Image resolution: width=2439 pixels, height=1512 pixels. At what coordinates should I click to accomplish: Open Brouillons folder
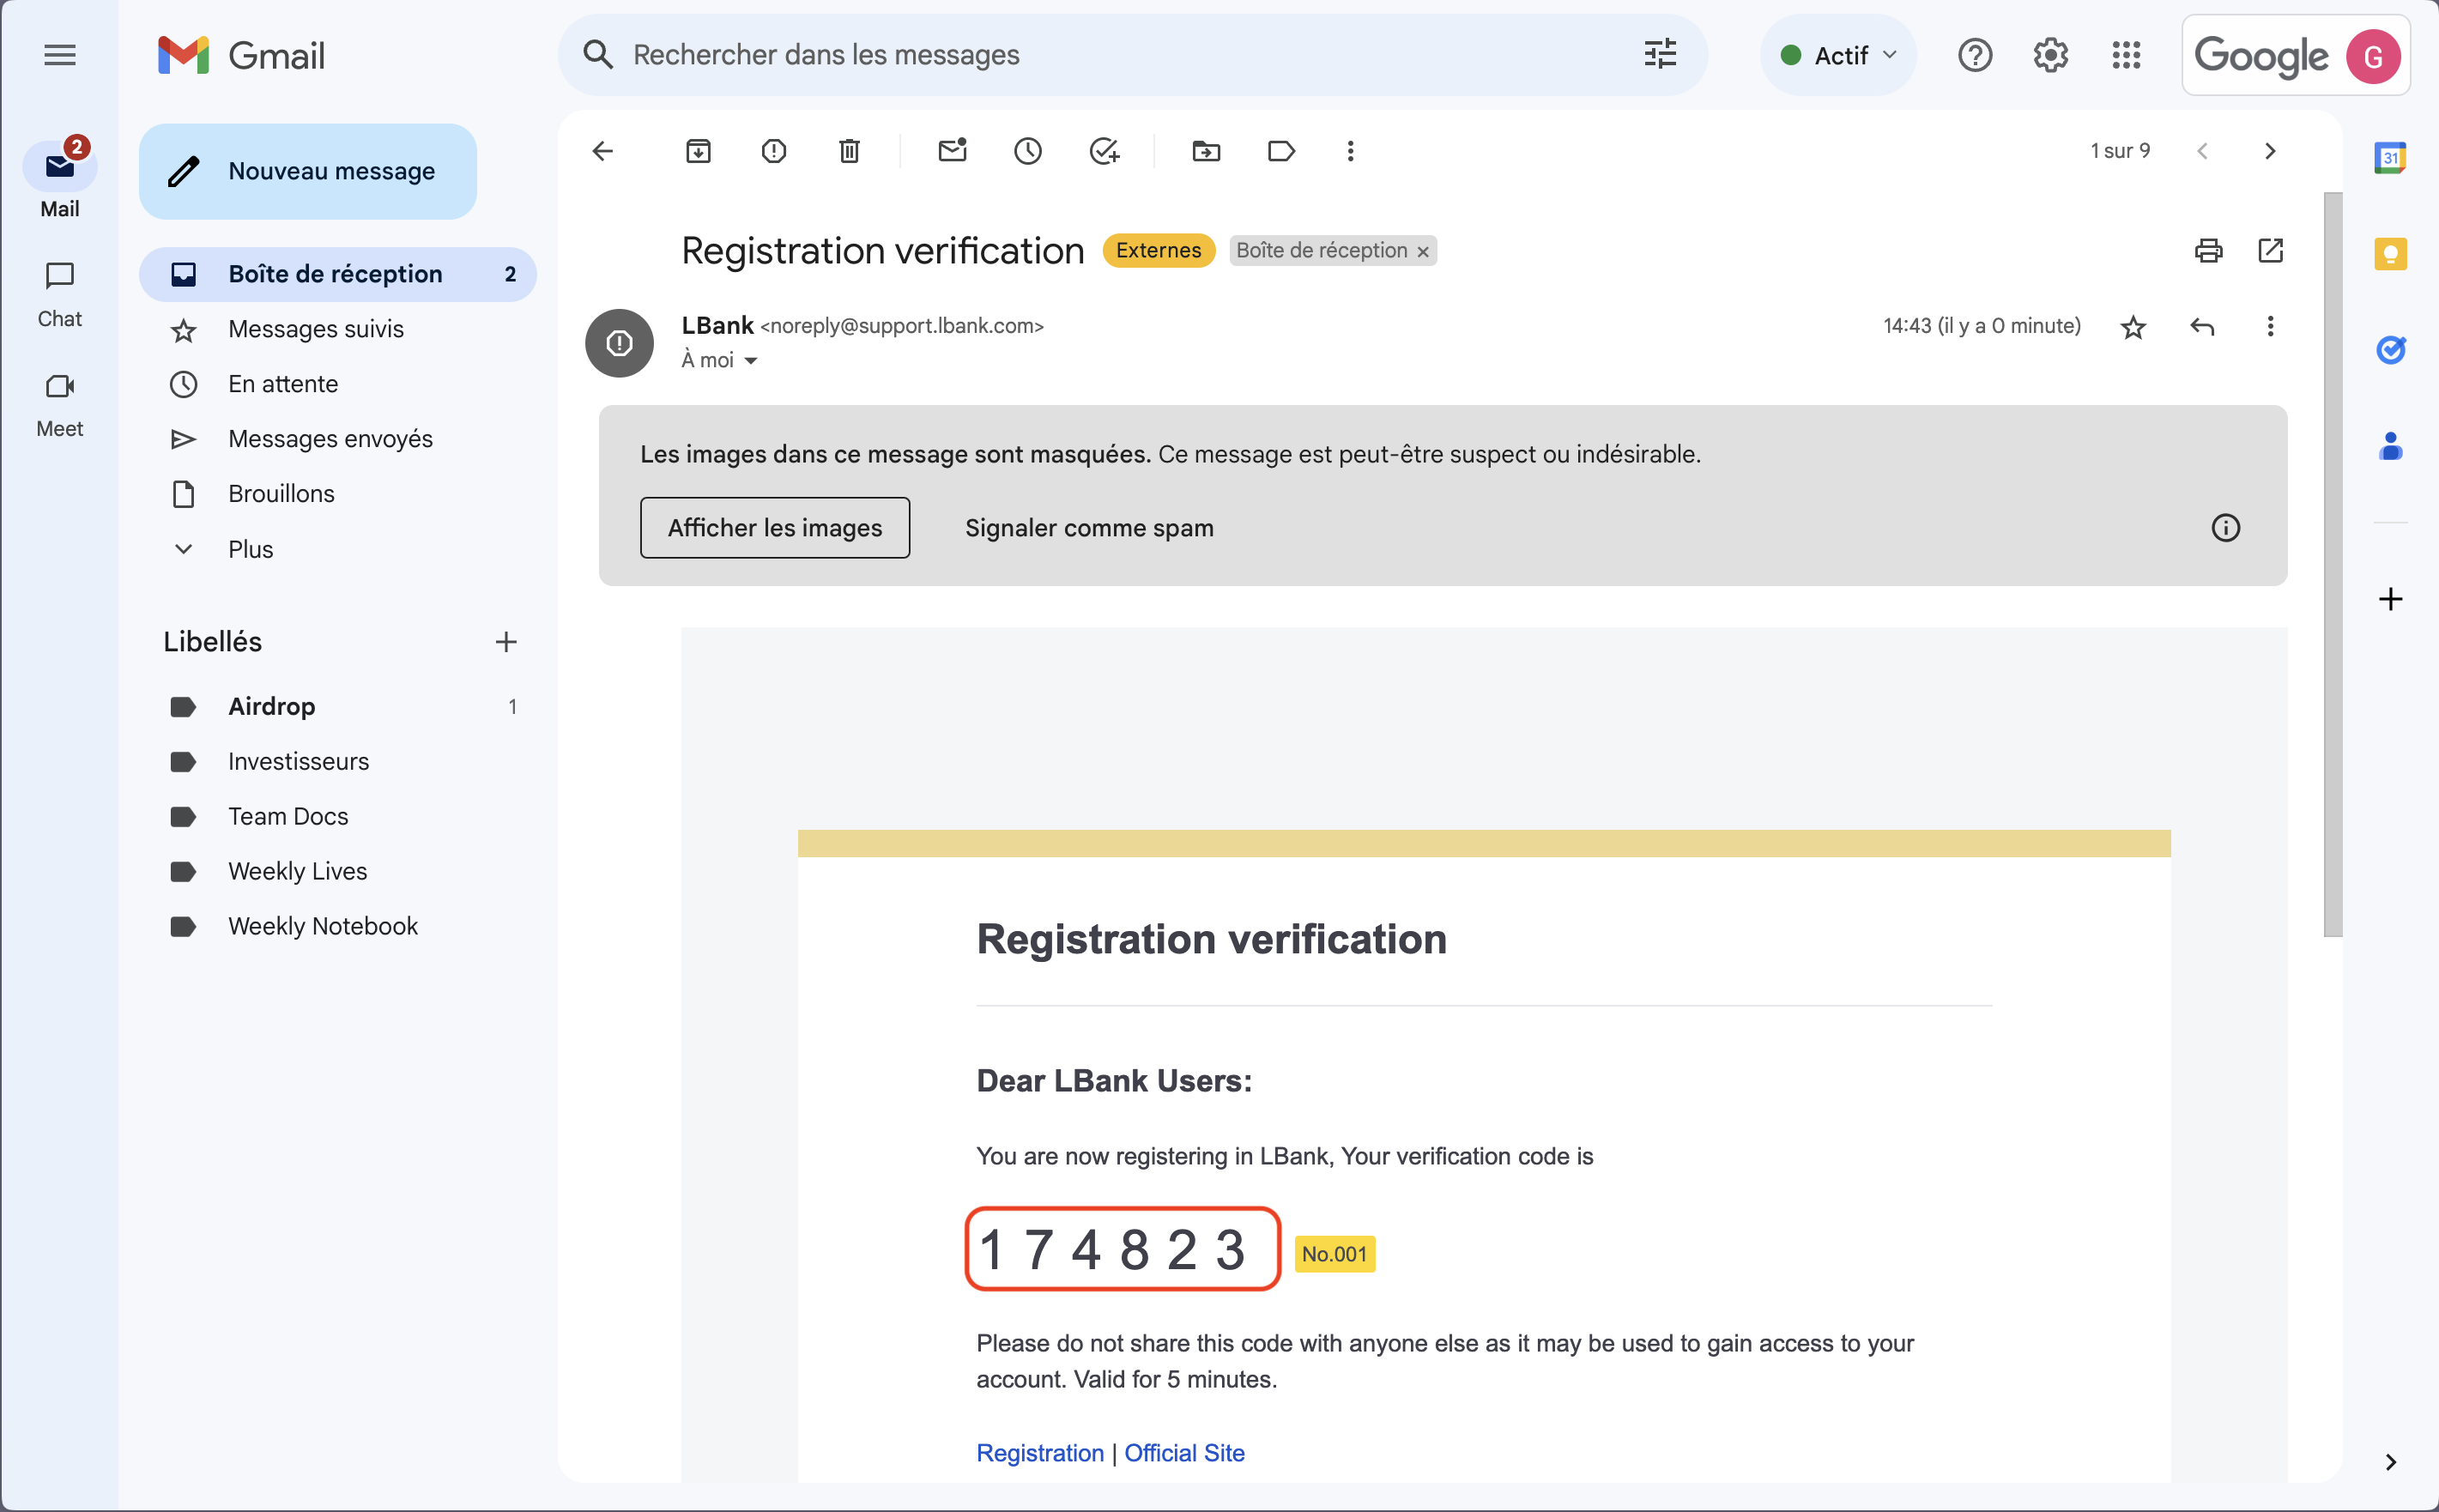[338, 494]
